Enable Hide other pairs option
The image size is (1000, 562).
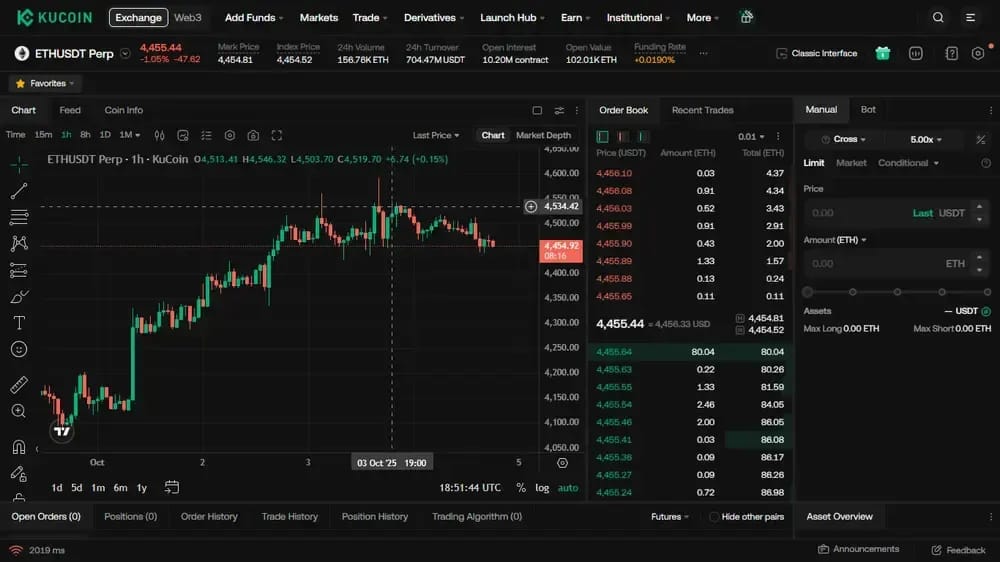(714, 517)
